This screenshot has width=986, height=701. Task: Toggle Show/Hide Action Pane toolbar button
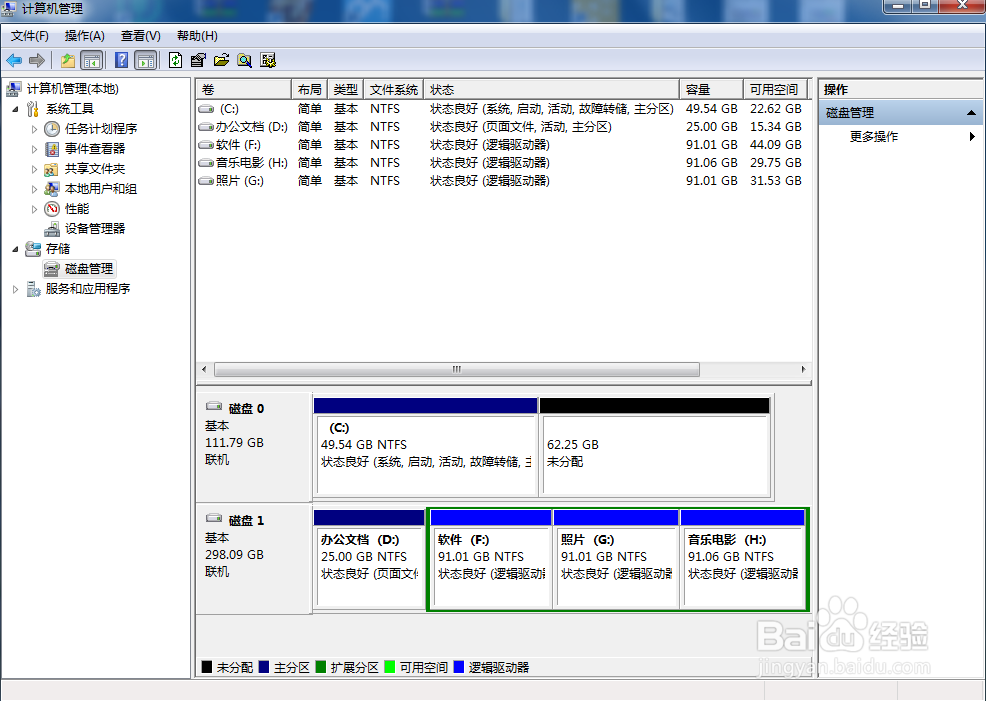146,60
